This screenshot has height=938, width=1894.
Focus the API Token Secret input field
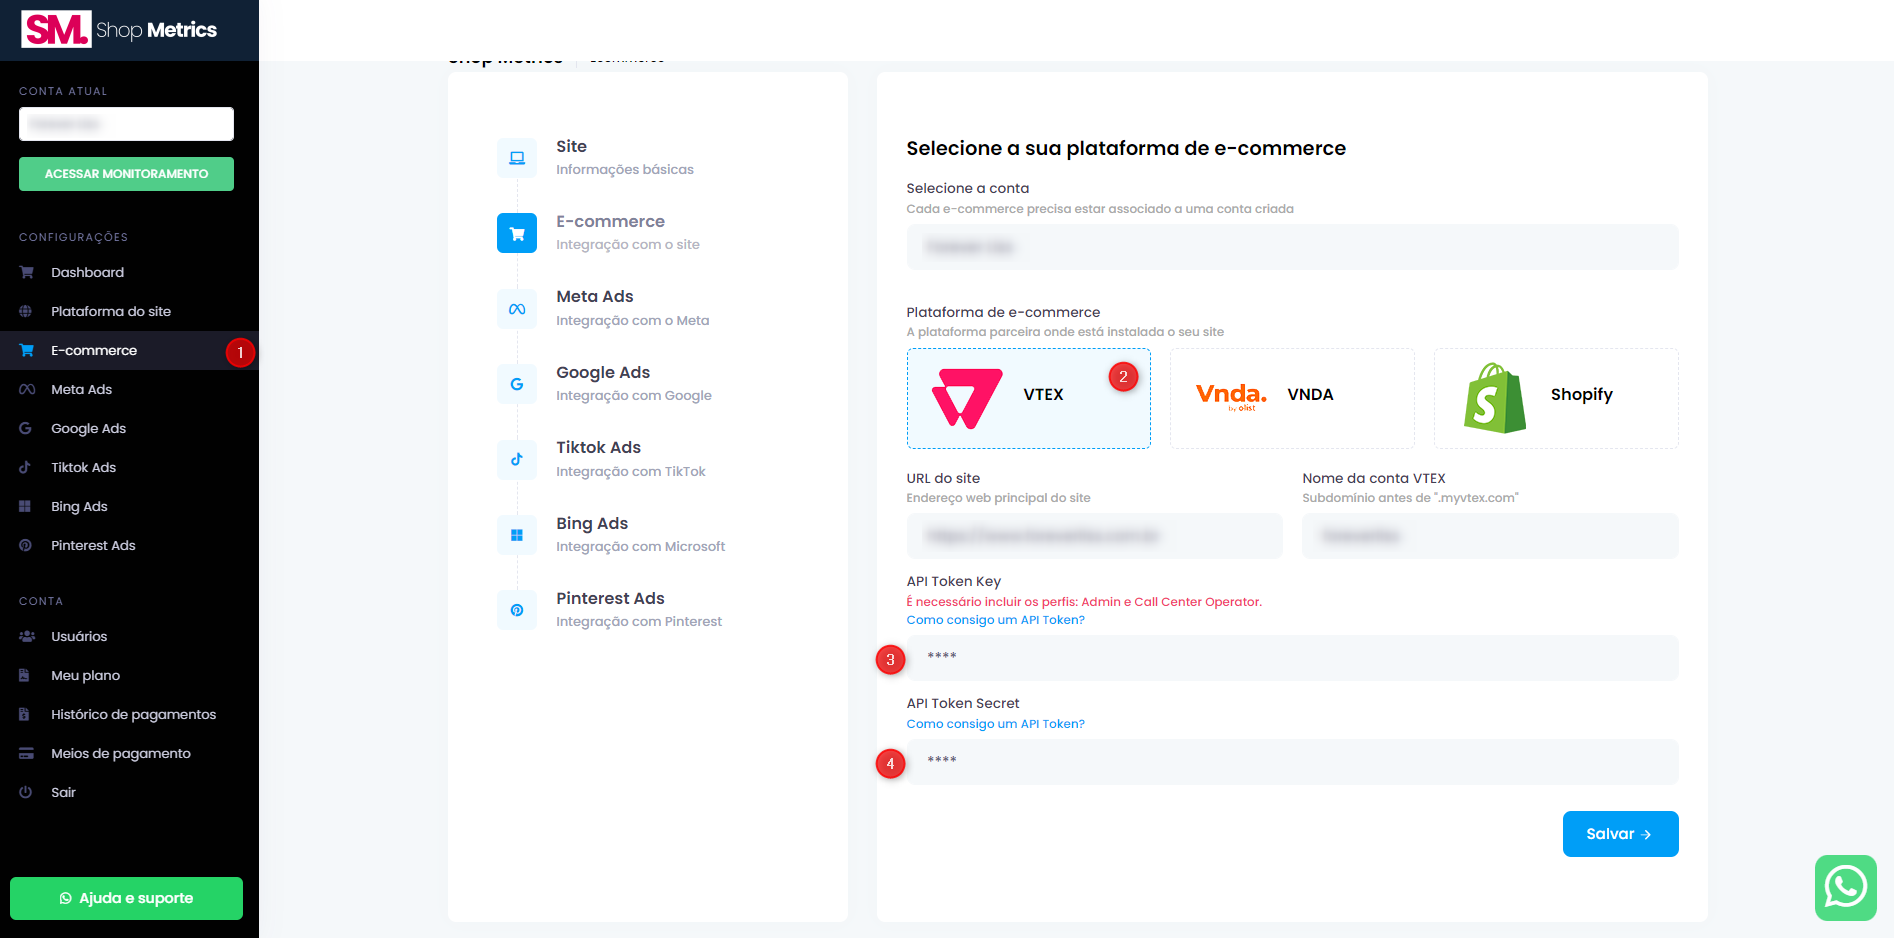1291,762
